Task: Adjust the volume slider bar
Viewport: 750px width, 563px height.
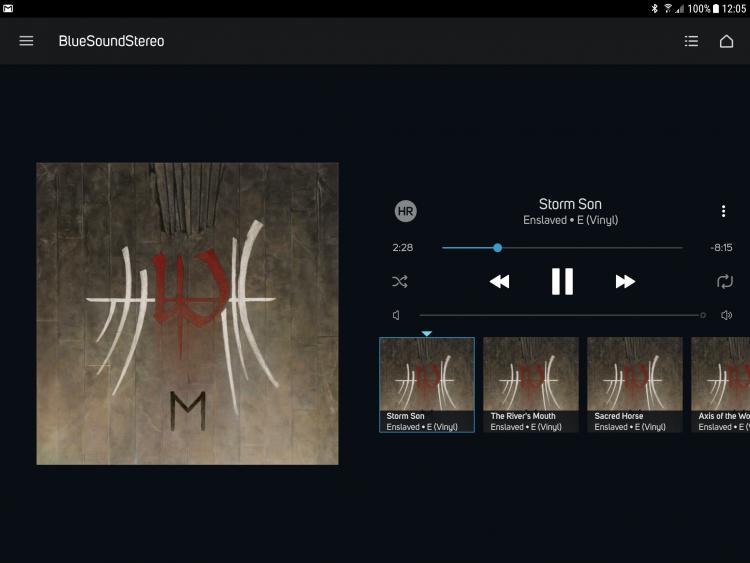Action: point(562,315)
